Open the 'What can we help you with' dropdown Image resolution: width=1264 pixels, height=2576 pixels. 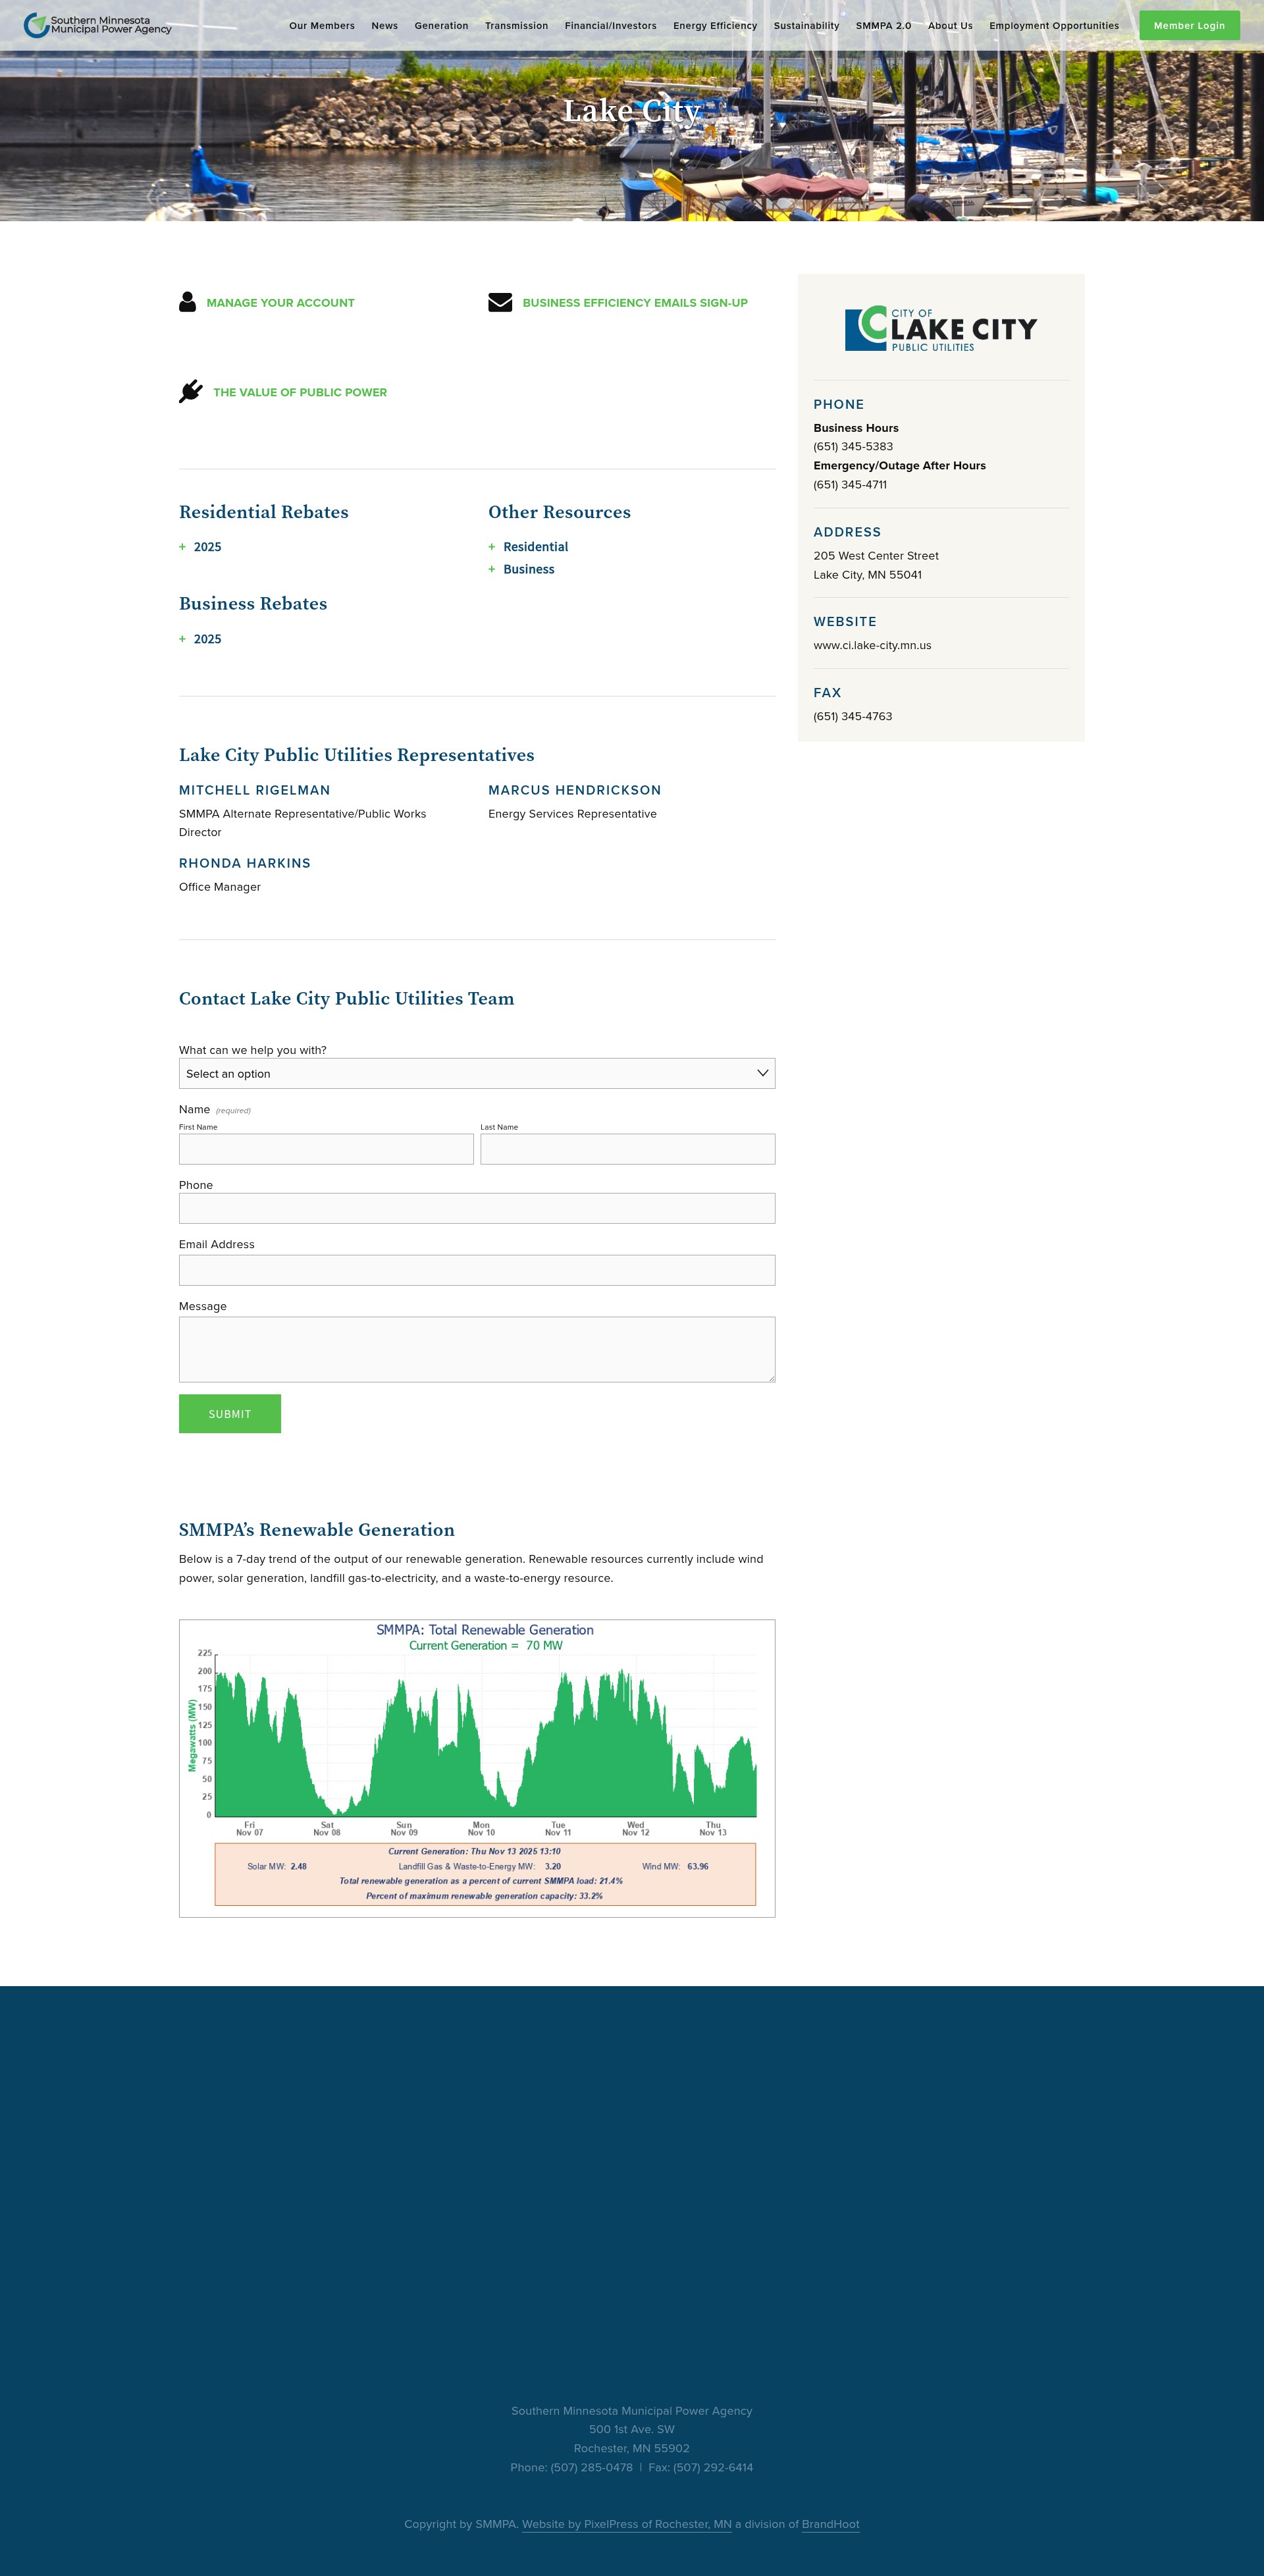coord(477,1073)
